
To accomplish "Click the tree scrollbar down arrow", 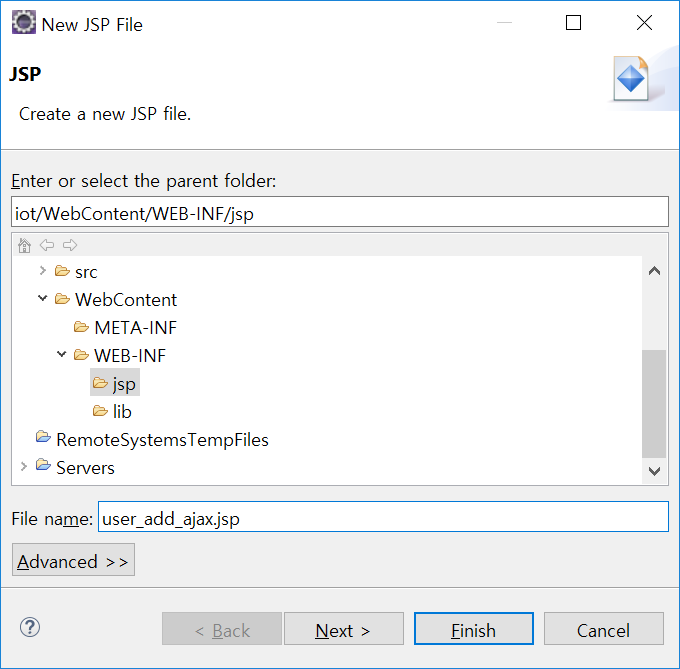I will [x=654, y=471].
